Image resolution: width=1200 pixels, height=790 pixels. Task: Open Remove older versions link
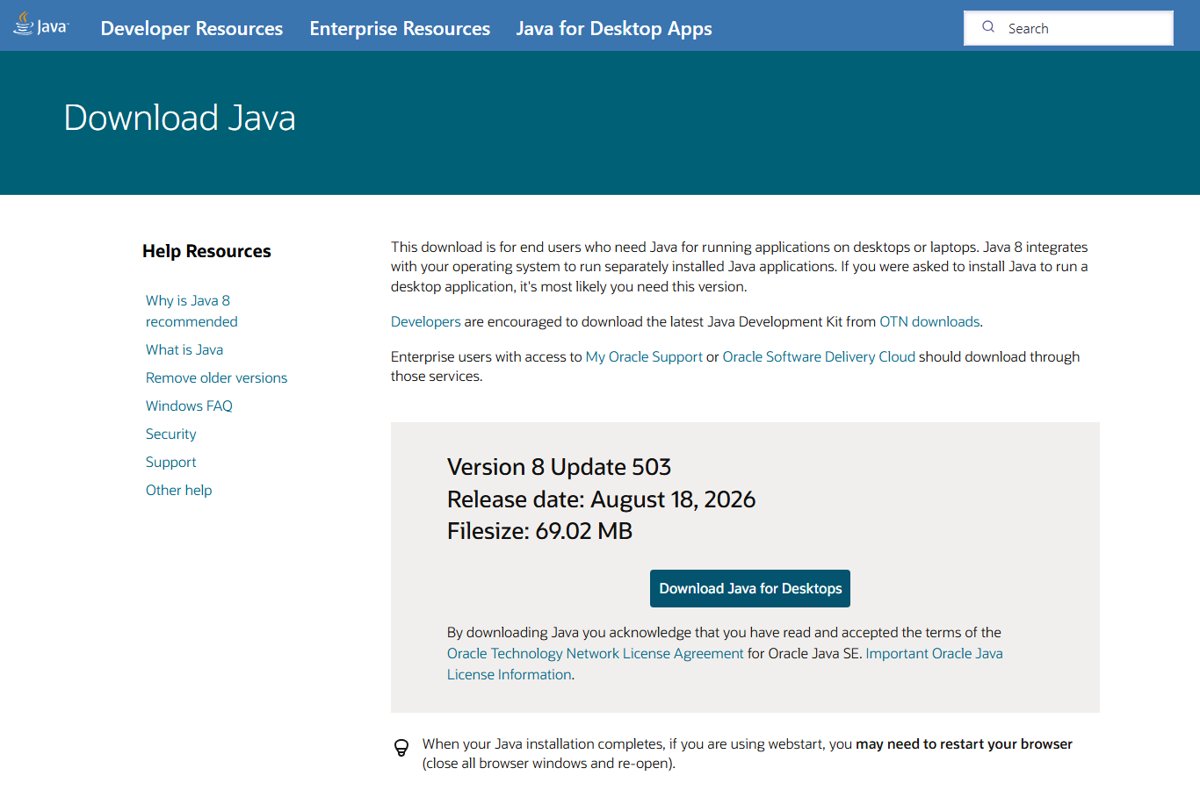[x=216, y=378]
